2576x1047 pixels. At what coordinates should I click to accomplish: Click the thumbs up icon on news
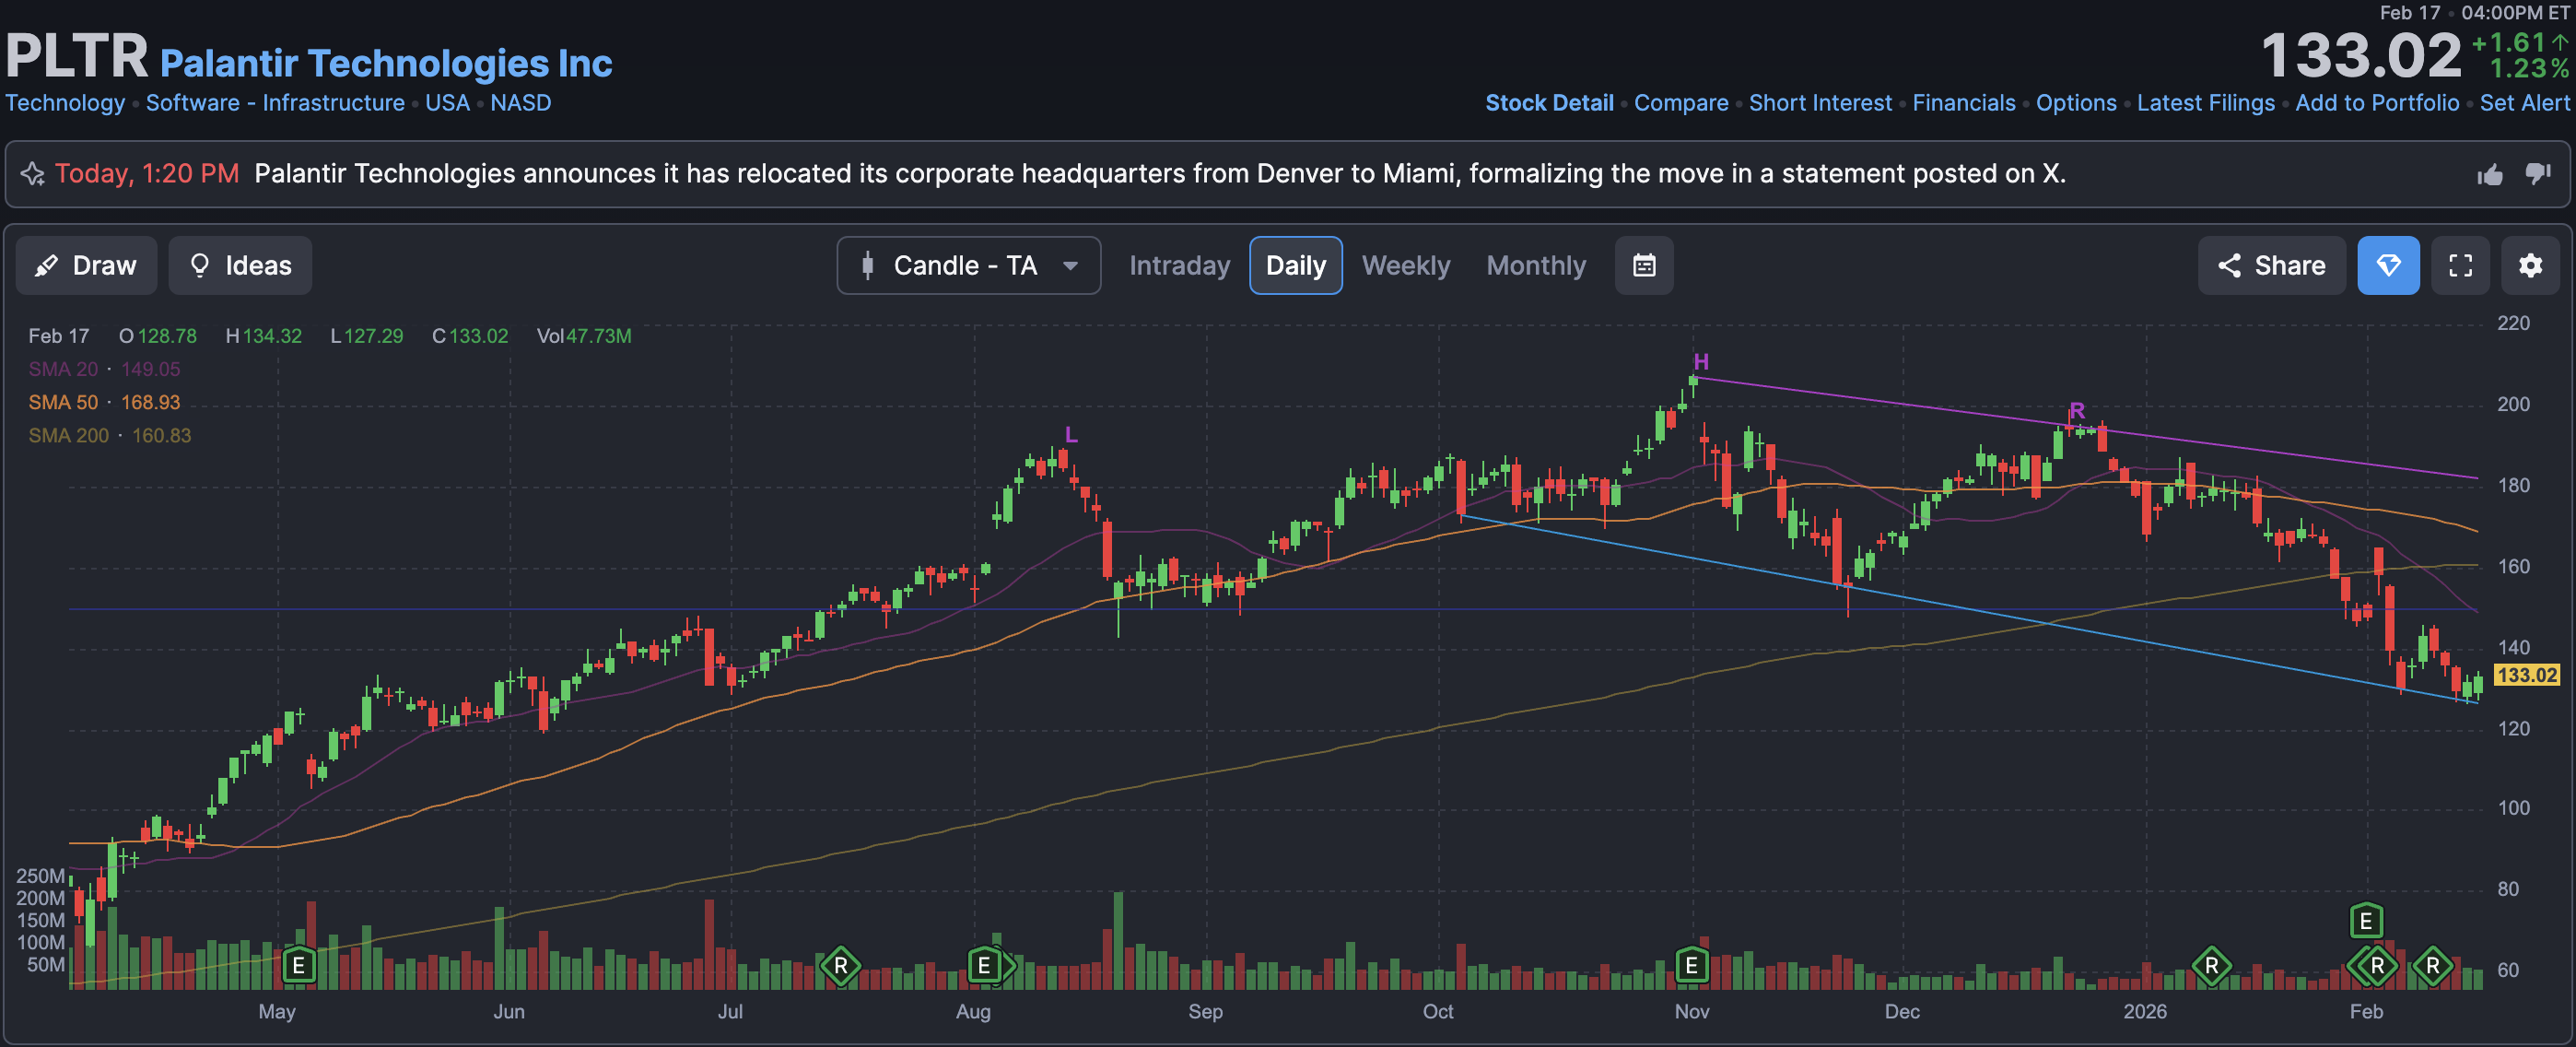click(2489, 175)
